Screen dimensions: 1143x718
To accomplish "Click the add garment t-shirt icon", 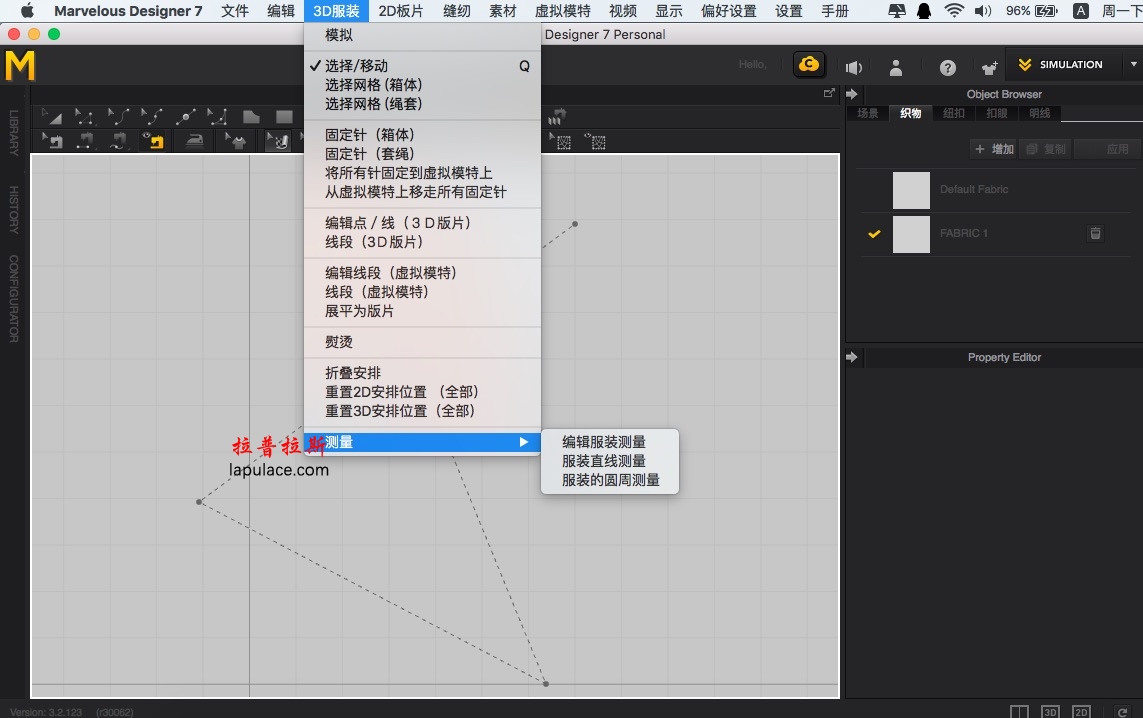I will point(989,68).
